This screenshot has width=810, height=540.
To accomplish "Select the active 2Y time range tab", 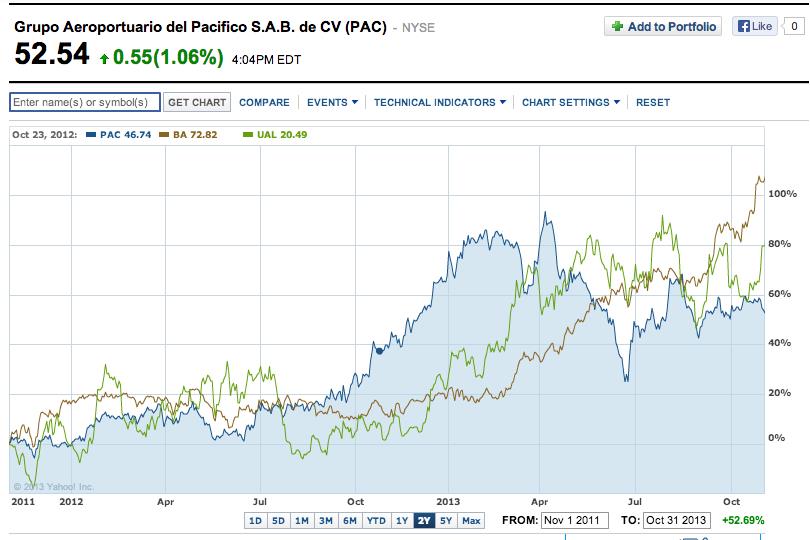I will point(424,520).
